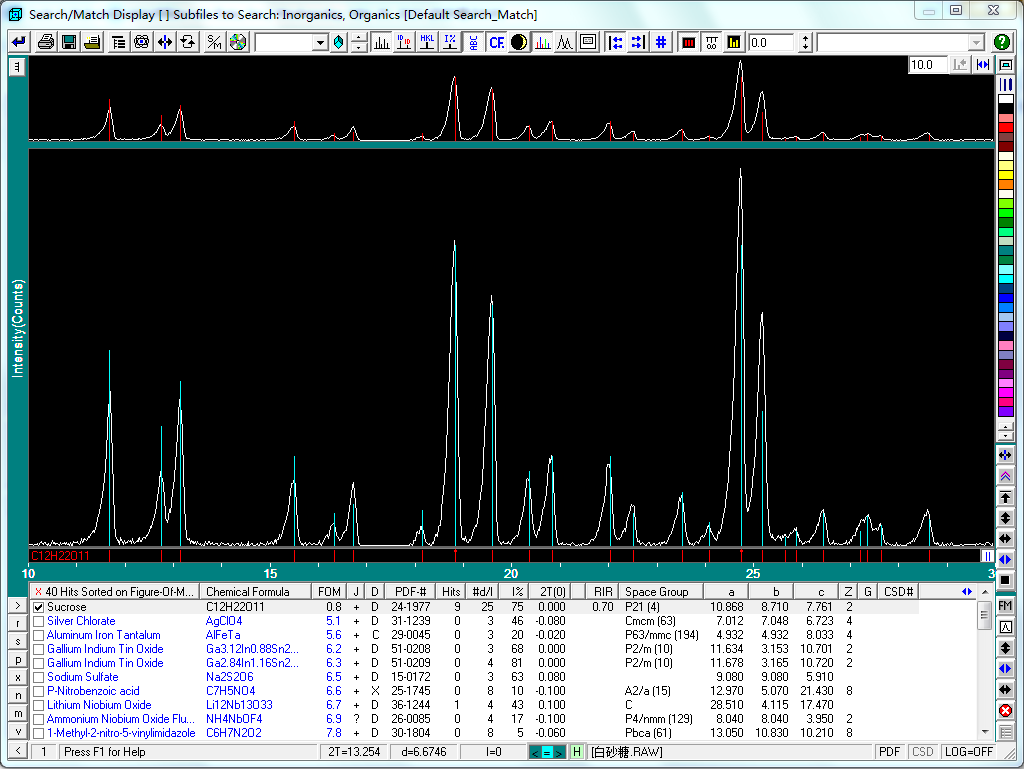Uncheck the Sucrose phase checkbox
Image resolution: width=1024 pixels, height=769 pixels.
click(39, 607)
